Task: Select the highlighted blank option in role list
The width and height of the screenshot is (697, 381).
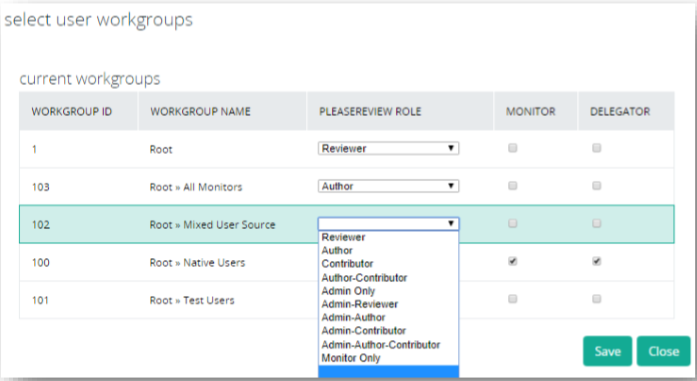Action: click(x=389, y=372)
